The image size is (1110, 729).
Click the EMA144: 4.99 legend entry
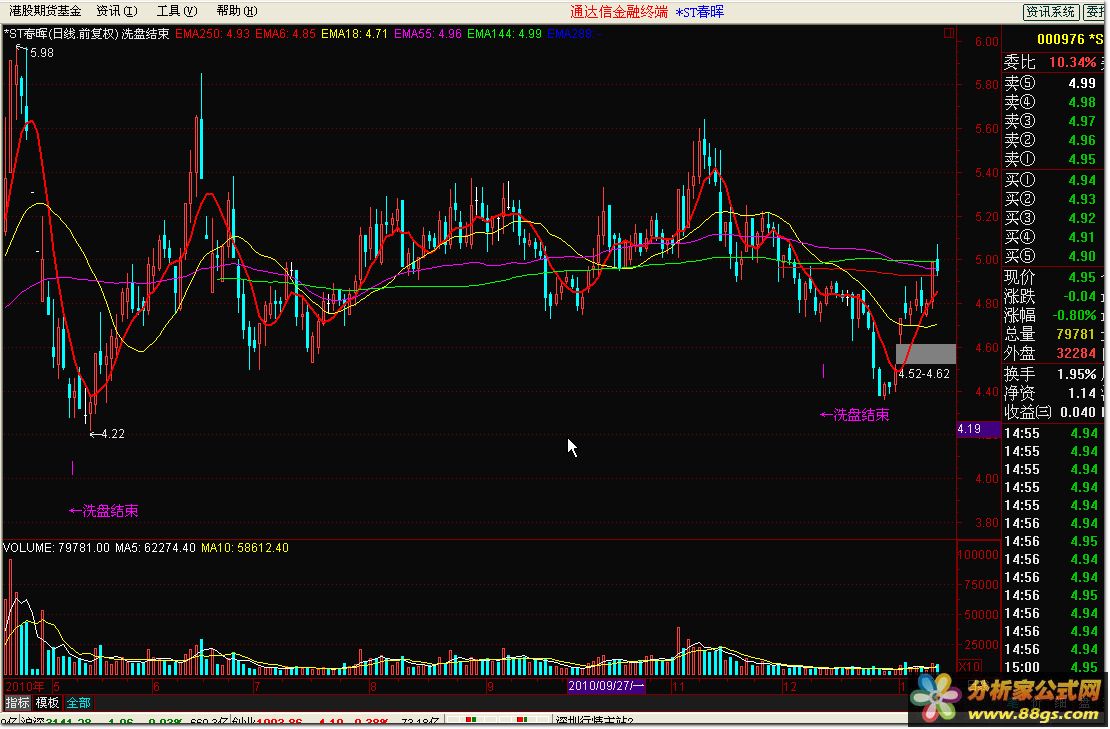(505, 34)
